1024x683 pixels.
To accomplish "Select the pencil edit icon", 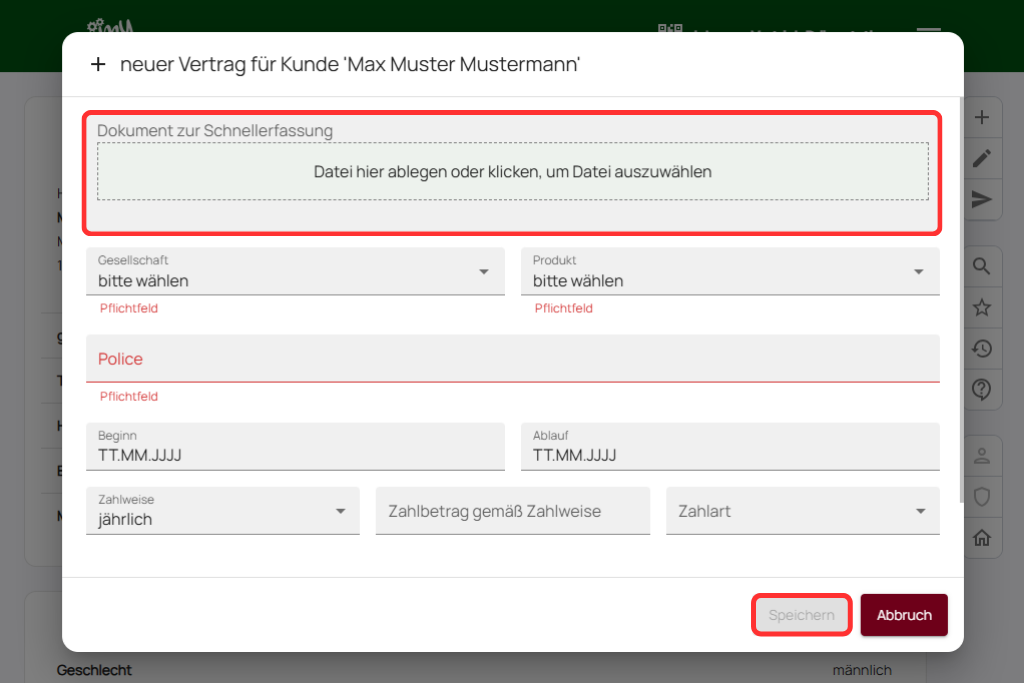I will coord(982,159).
